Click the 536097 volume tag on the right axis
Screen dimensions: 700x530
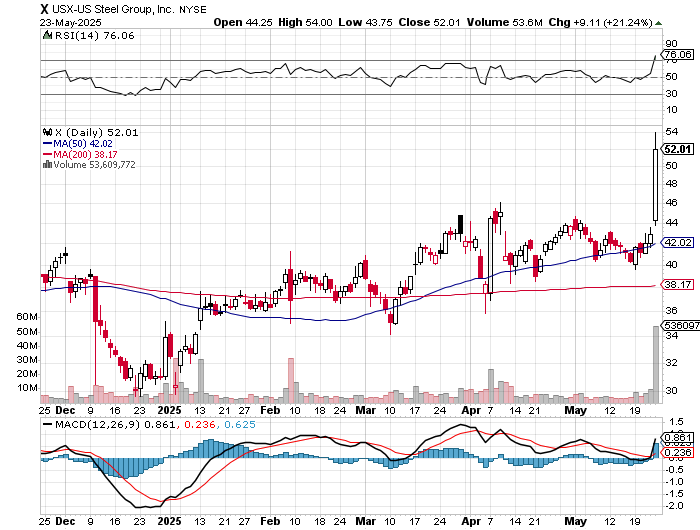(x=680, y=325)
